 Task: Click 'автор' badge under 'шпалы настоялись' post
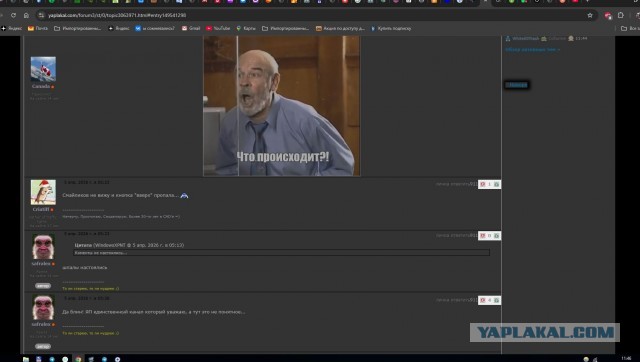coord(43,286)
